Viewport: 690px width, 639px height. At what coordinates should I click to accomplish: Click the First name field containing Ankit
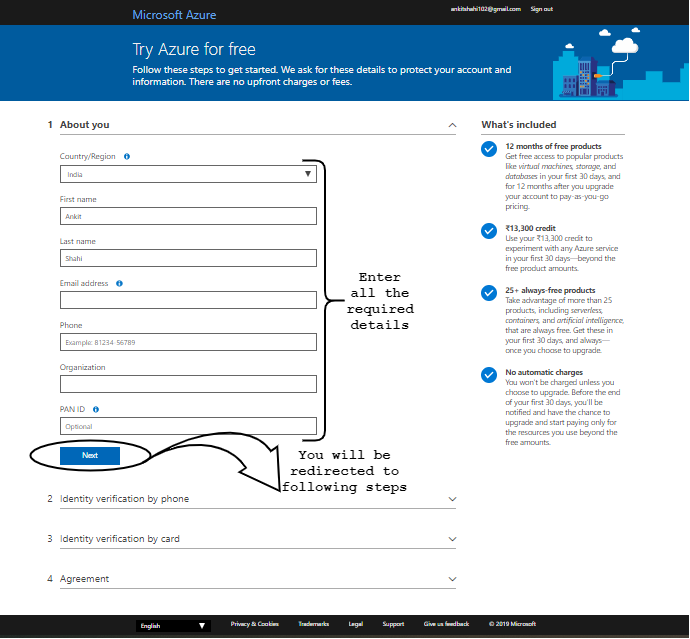188,216
